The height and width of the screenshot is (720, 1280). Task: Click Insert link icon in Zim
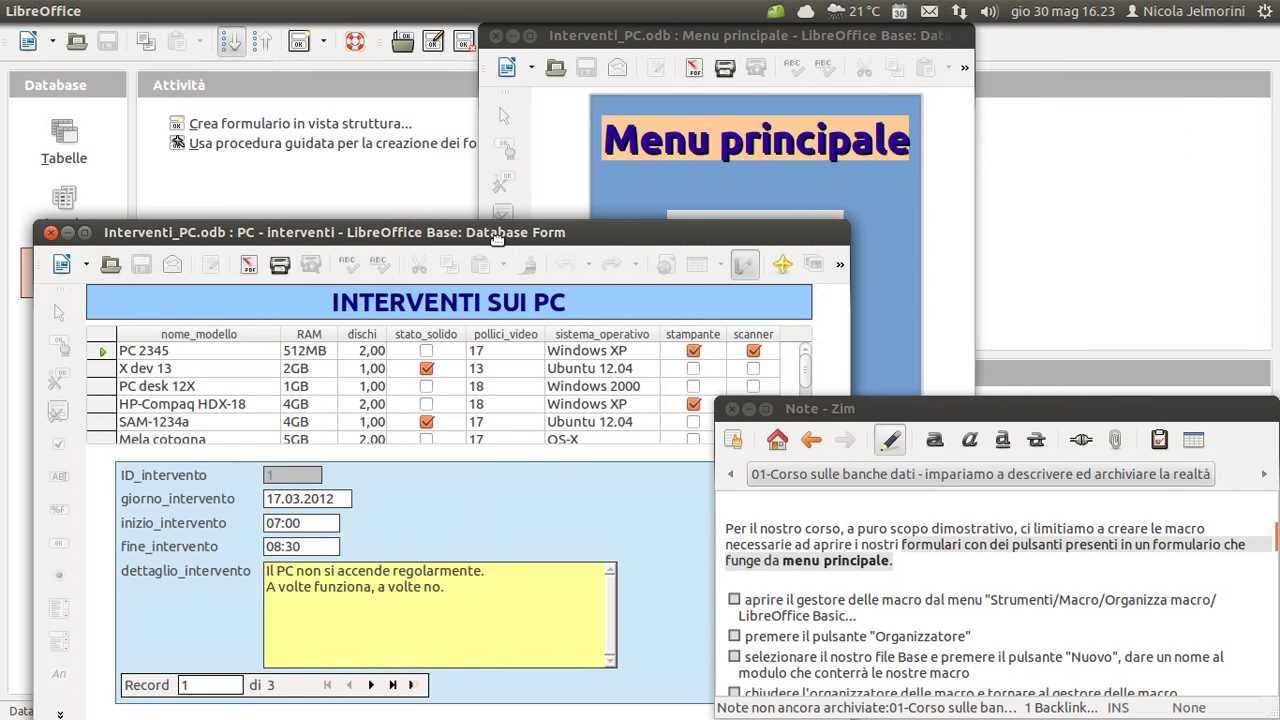pos(1081,439)
